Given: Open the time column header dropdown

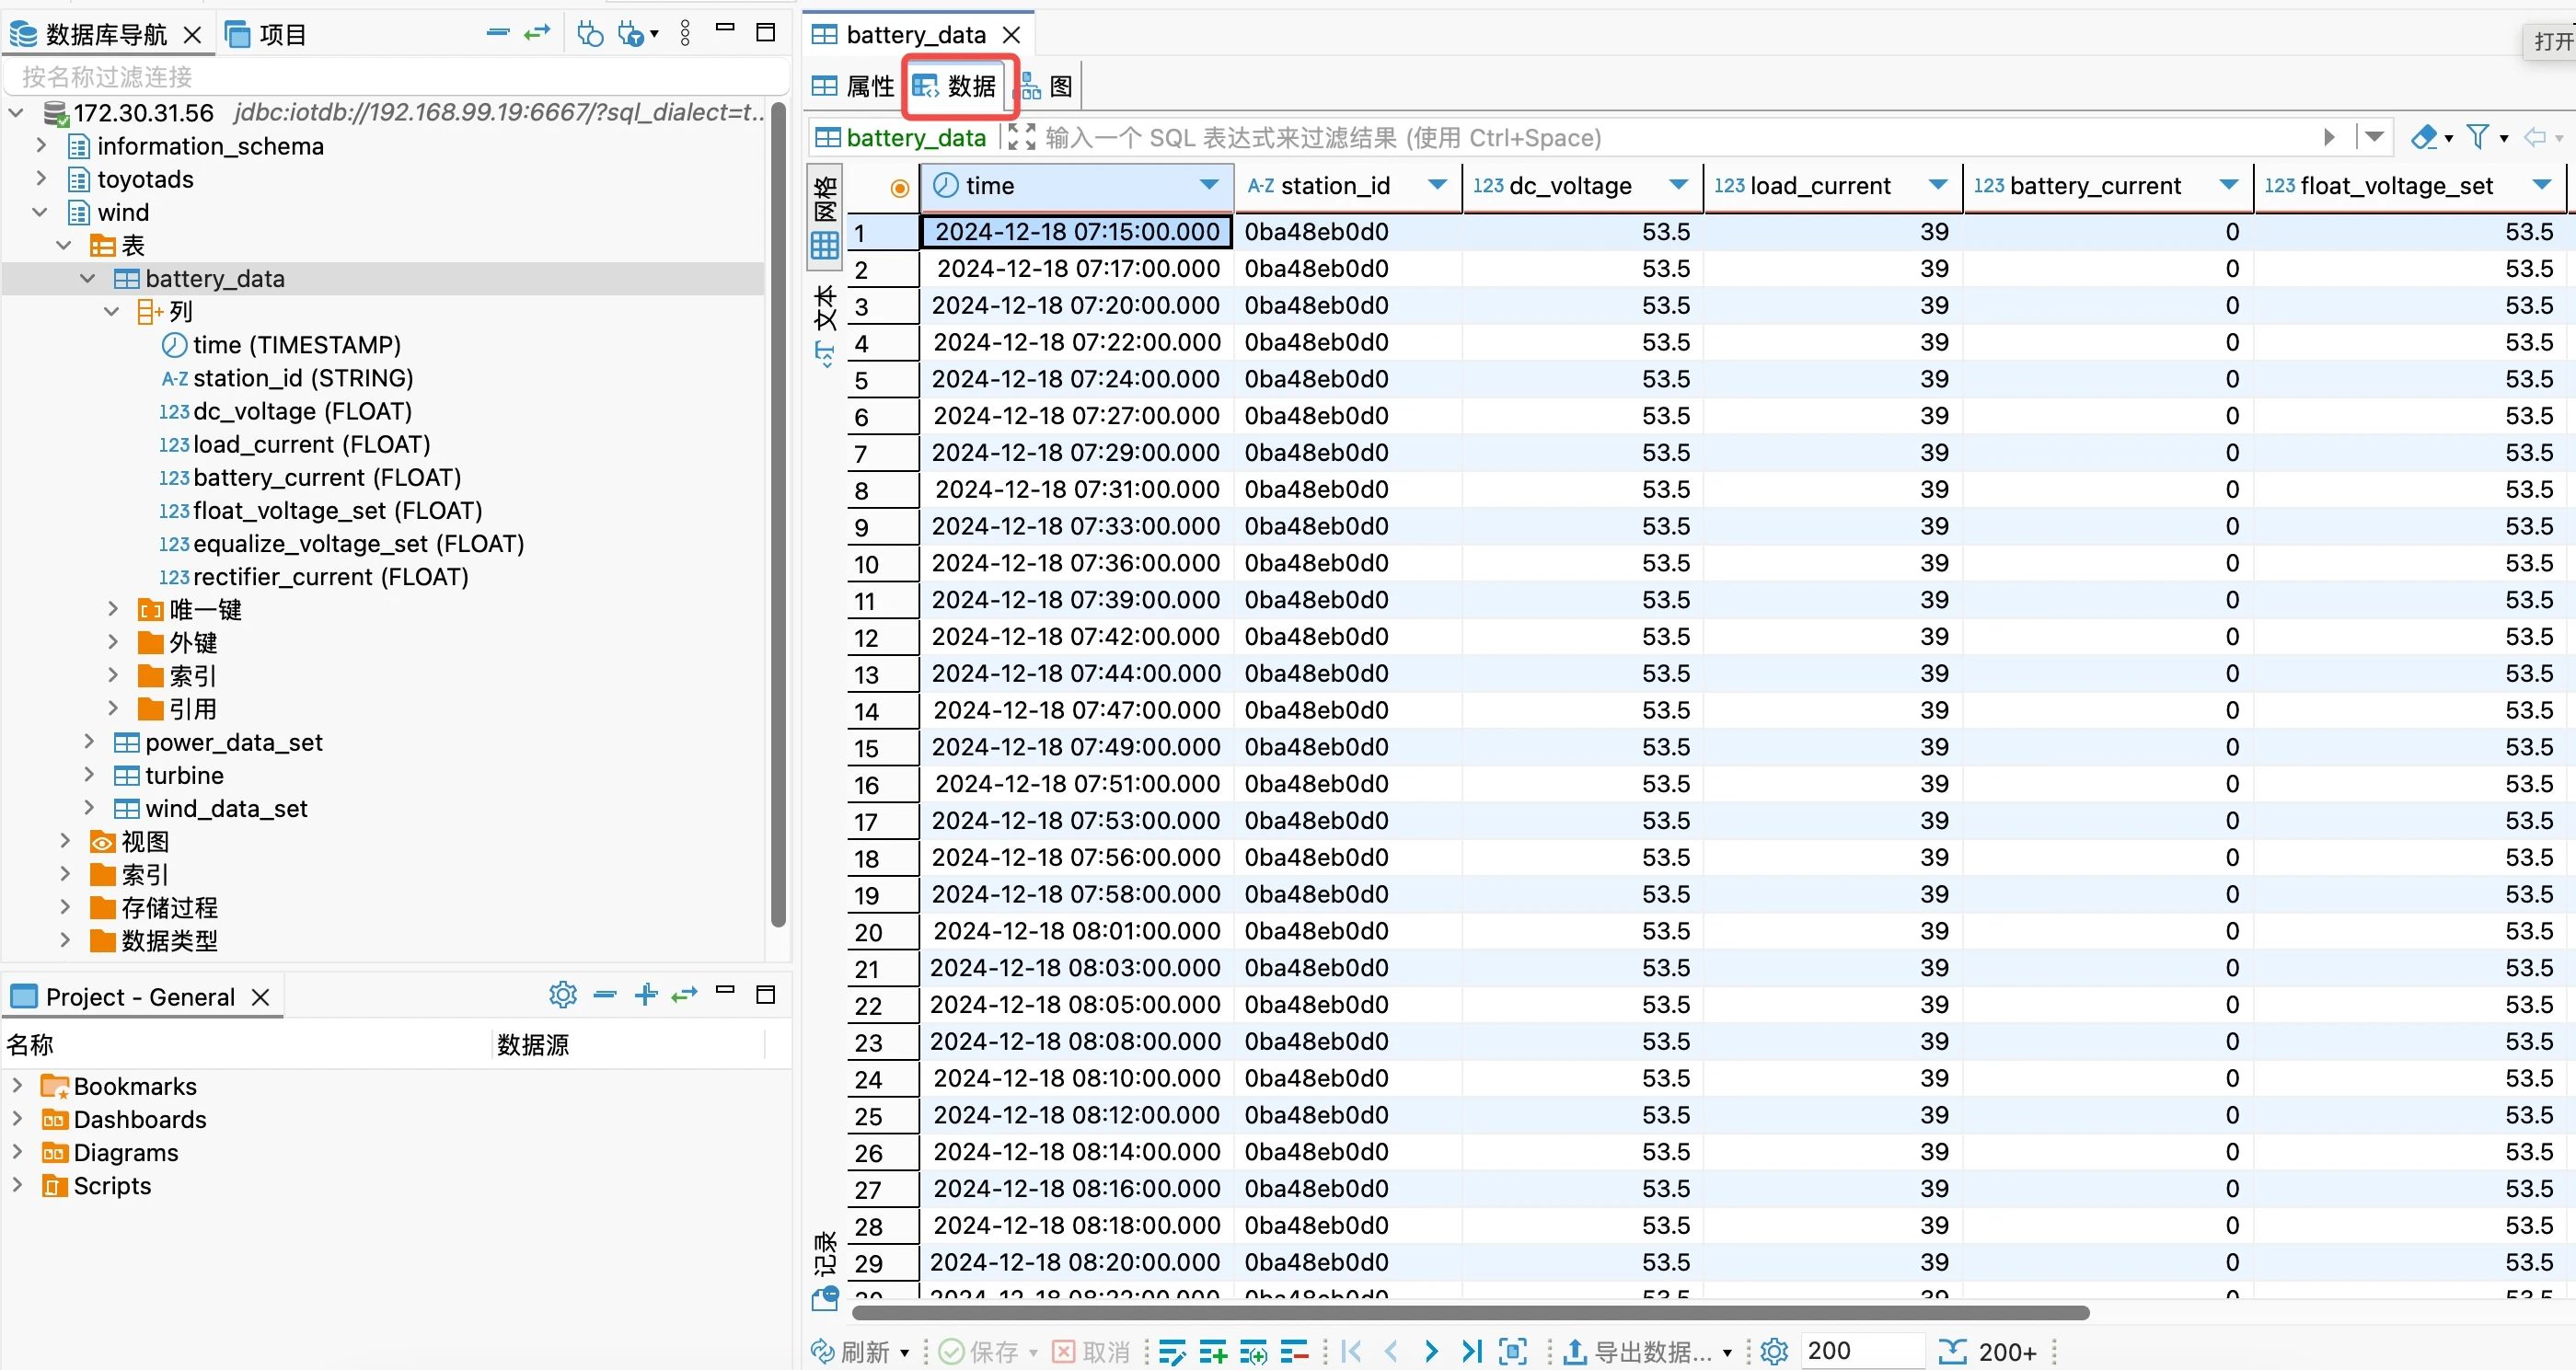Looking at the screenshot, I should pos(1208,185).
